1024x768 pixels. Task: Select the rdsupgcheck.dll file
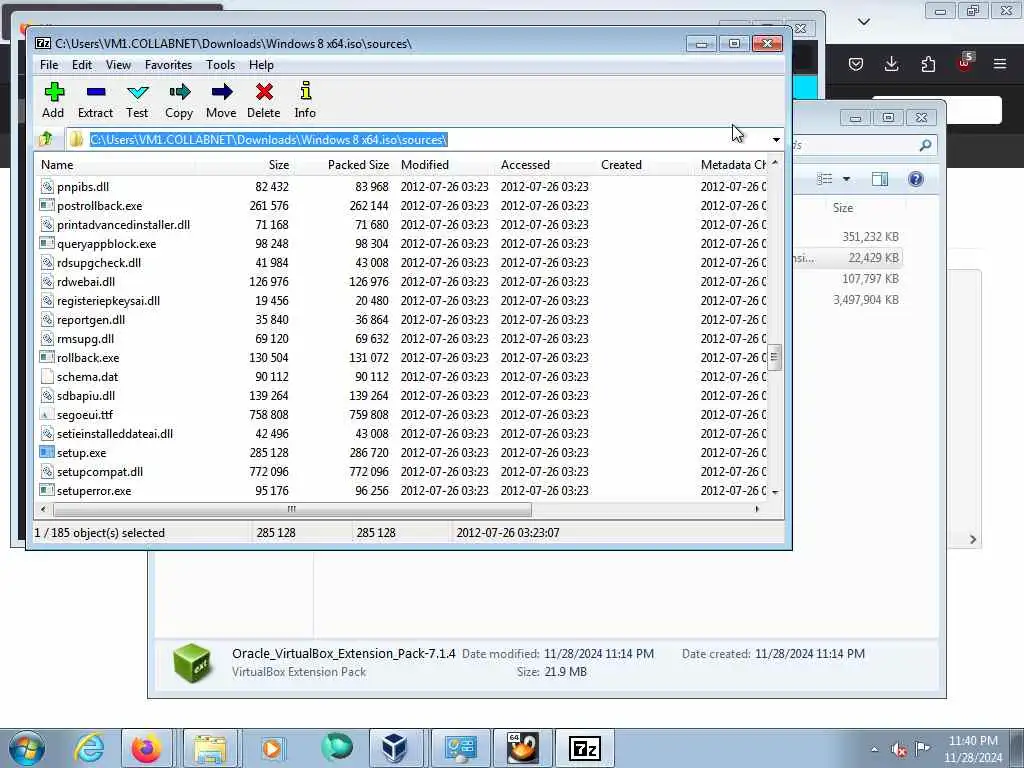[x=98, y=263]
